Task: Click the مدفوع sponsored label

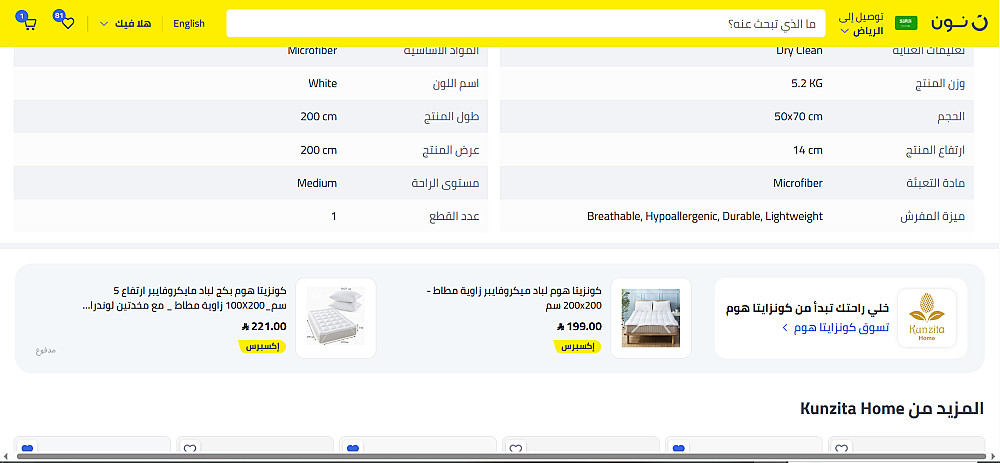Action: tap(46, 350)
